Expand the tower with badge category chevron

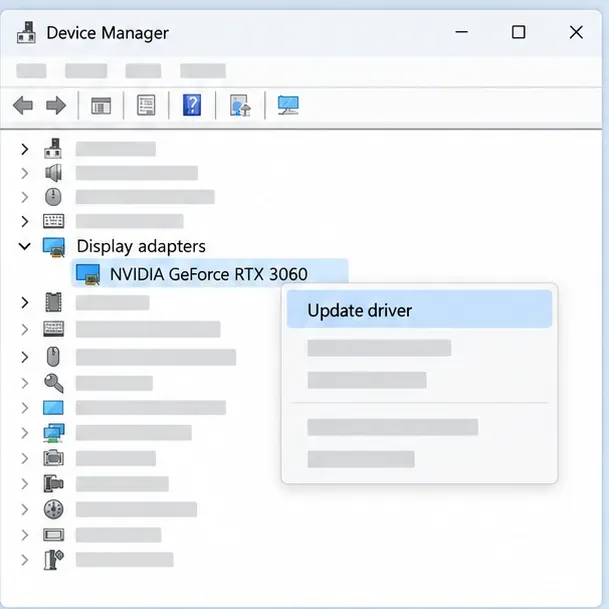(25, 560)
